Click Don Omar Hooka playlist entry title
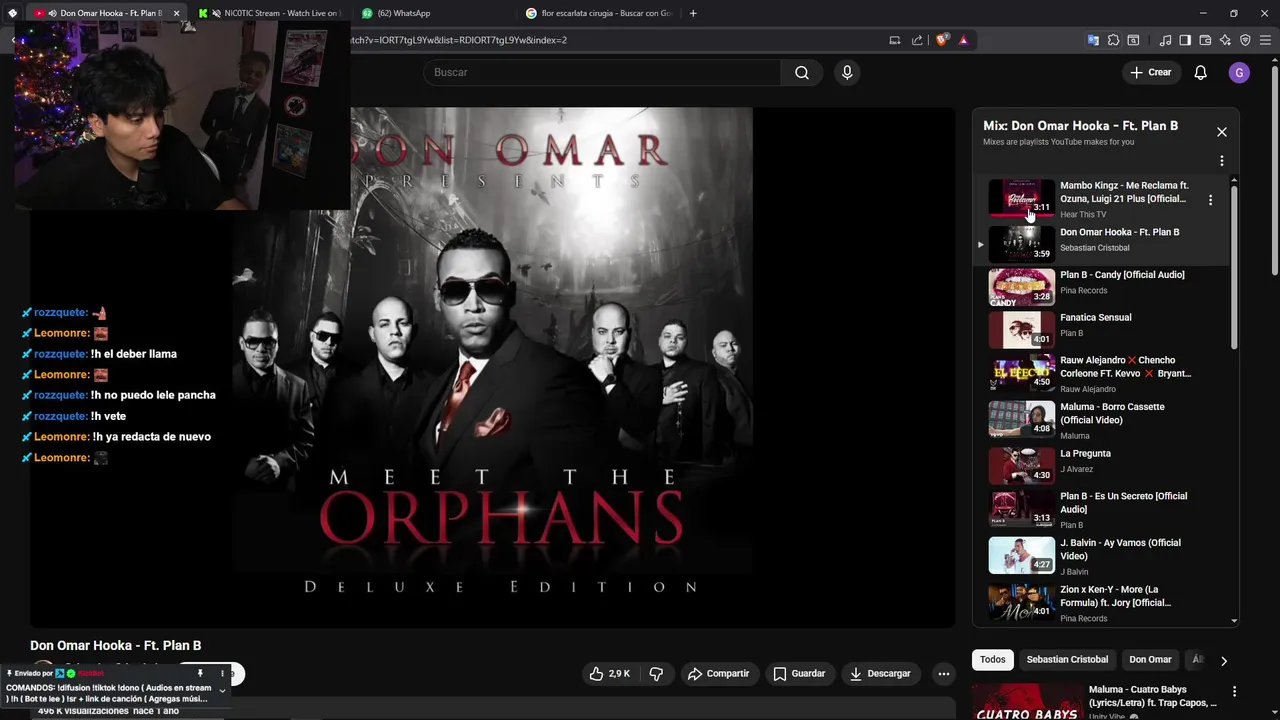Image resolution: width=1280 pixels, height=720 pixels. 1119,232
